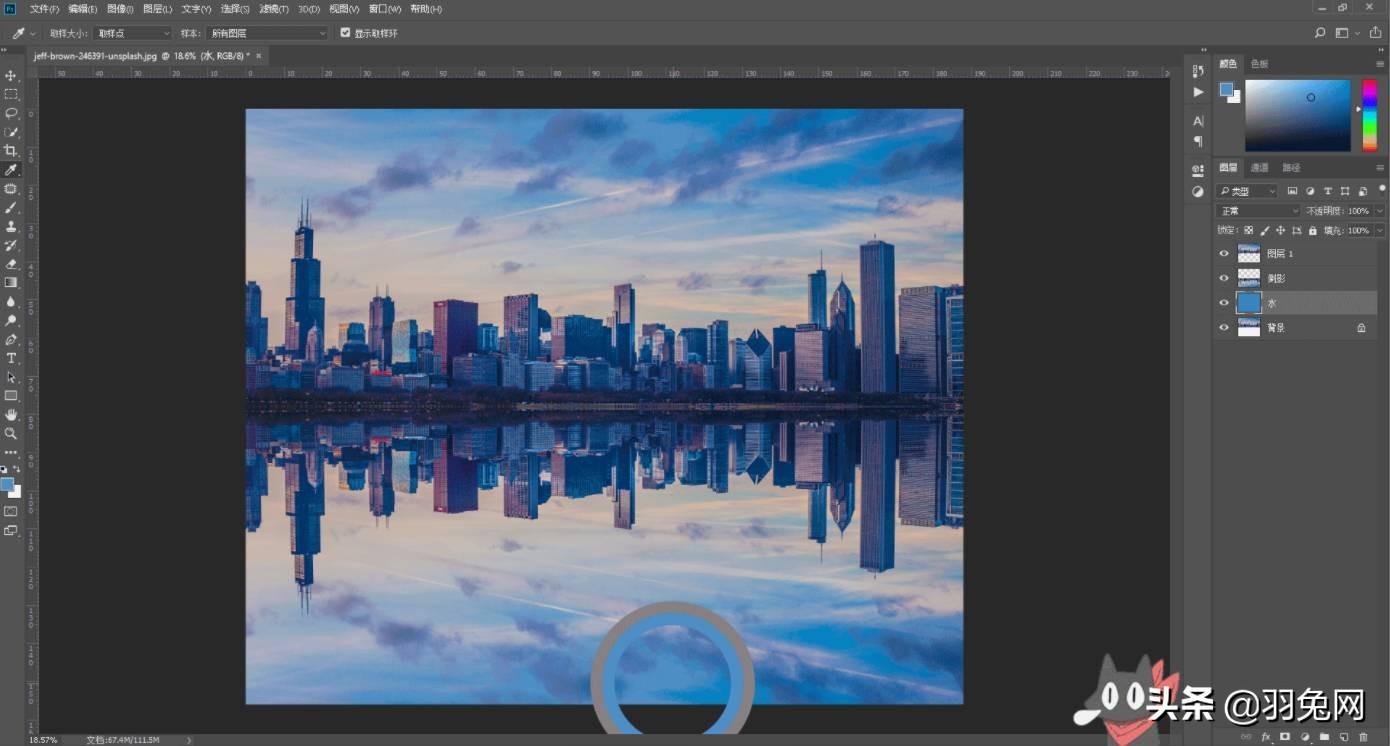Open 取样大小 dropdown
1390x746 pixels.
coord(133,33)
